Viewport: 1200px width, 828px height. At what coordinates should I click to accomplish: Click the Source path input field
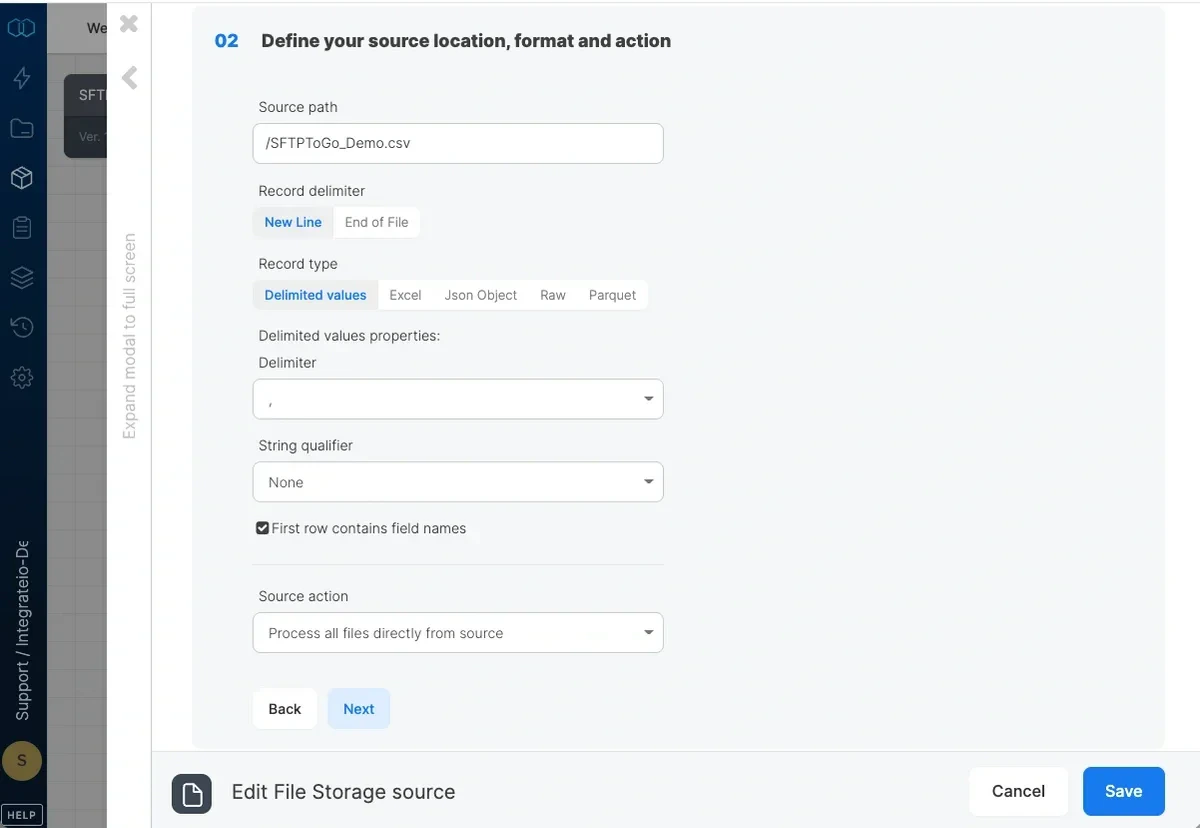[x=457, y=143]
